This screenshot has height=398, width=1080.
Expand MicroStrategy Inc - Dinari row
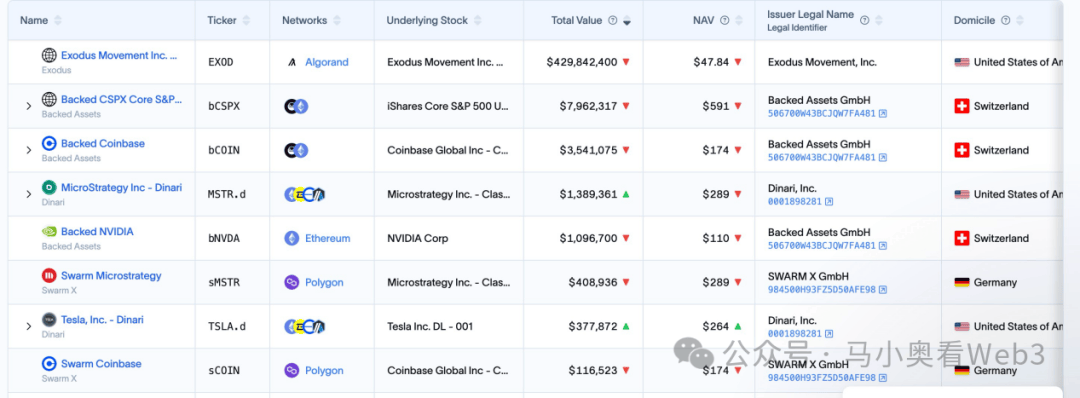[29, 194]
